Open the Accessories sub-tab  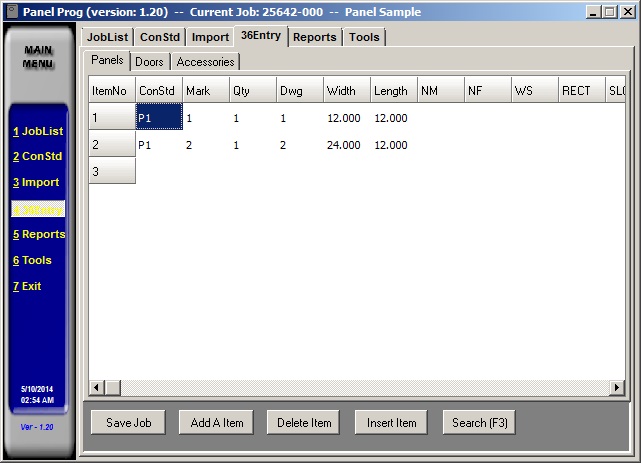pyautogui.click(x=206, y=62)
